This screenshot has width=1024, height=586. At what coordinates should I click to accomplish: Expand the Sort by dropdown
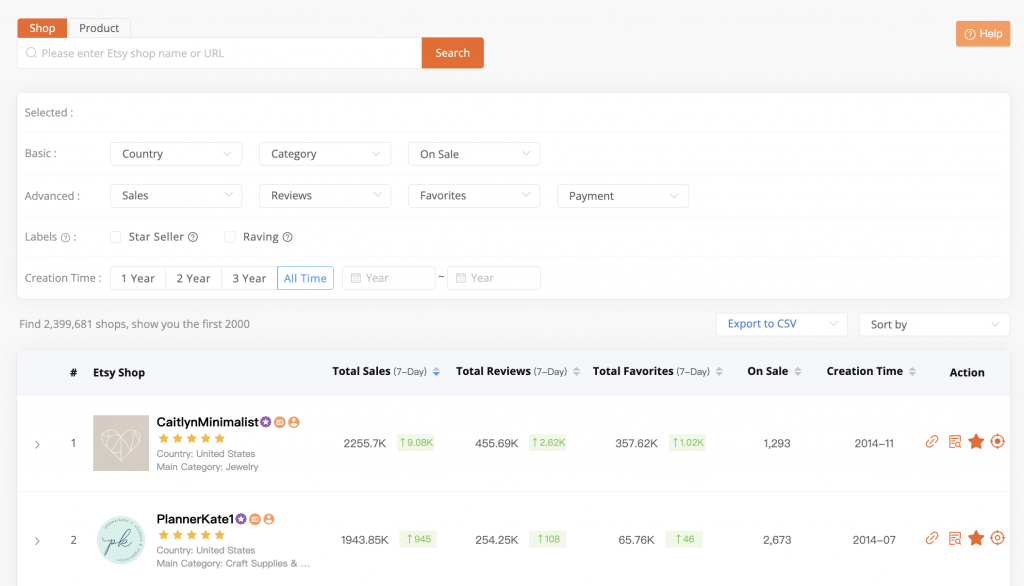click(x=934, y=325)
